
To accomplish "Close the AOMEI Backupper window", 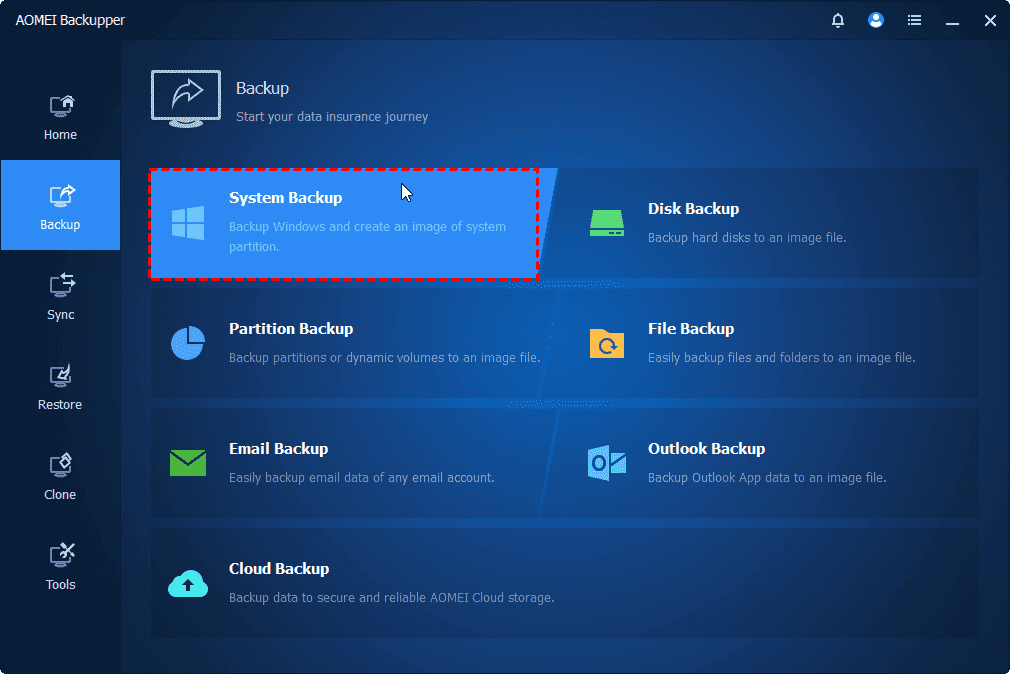I will click(990, 21).
